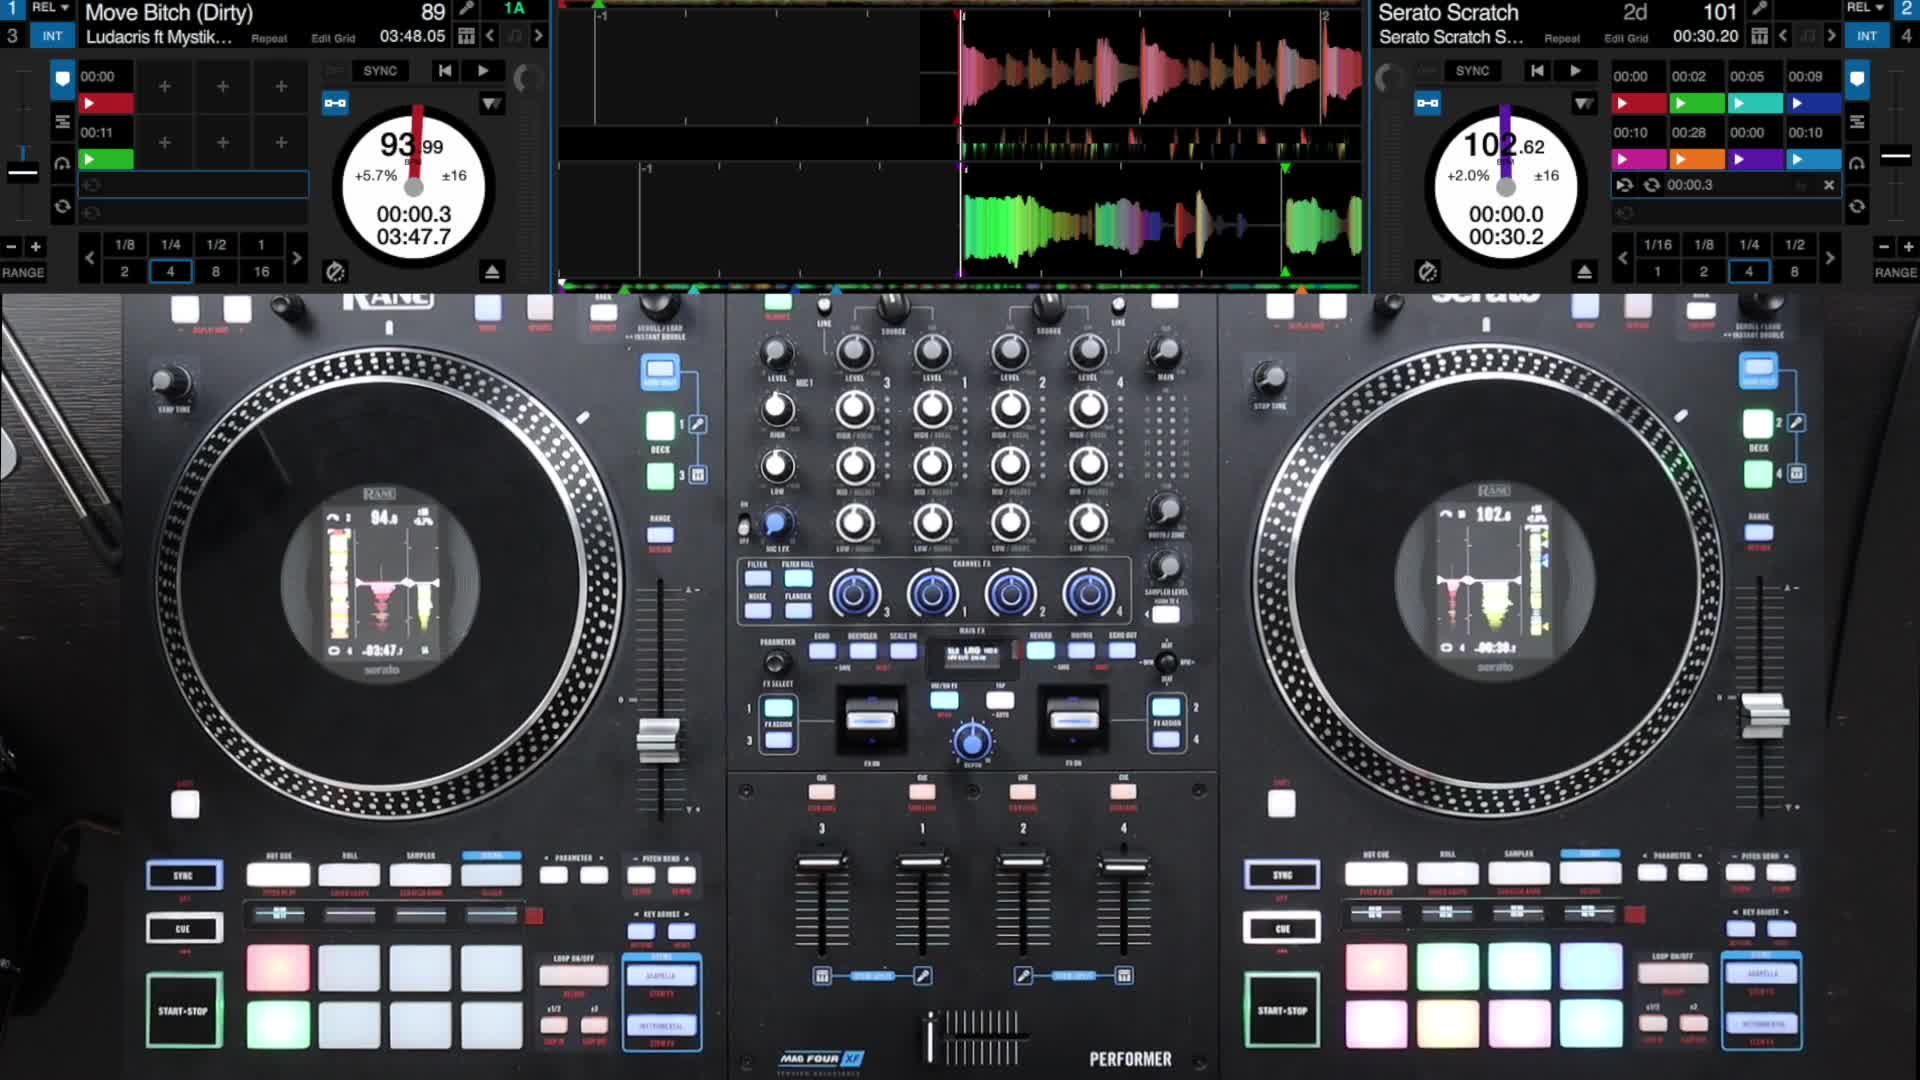Eject the track from right deck

coord(1584,272)
